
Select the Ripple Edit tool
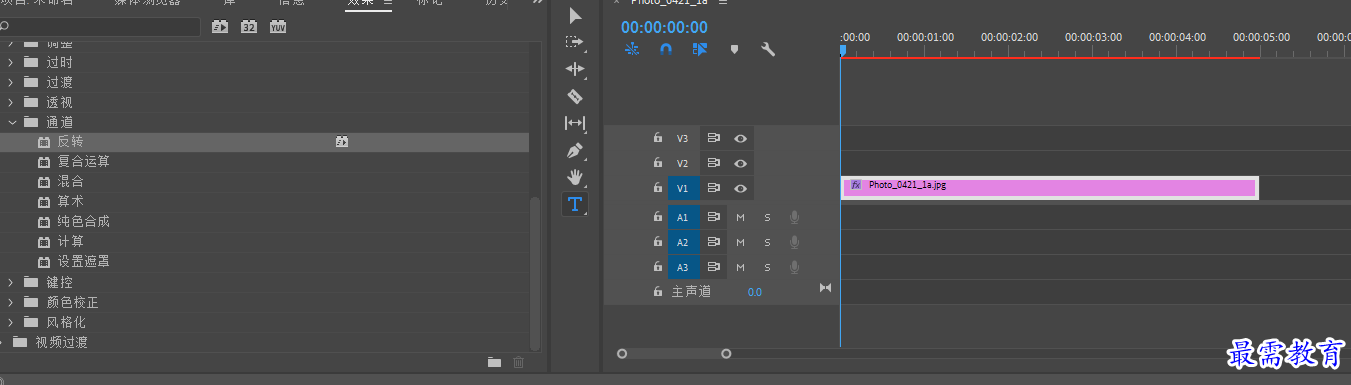575,69
